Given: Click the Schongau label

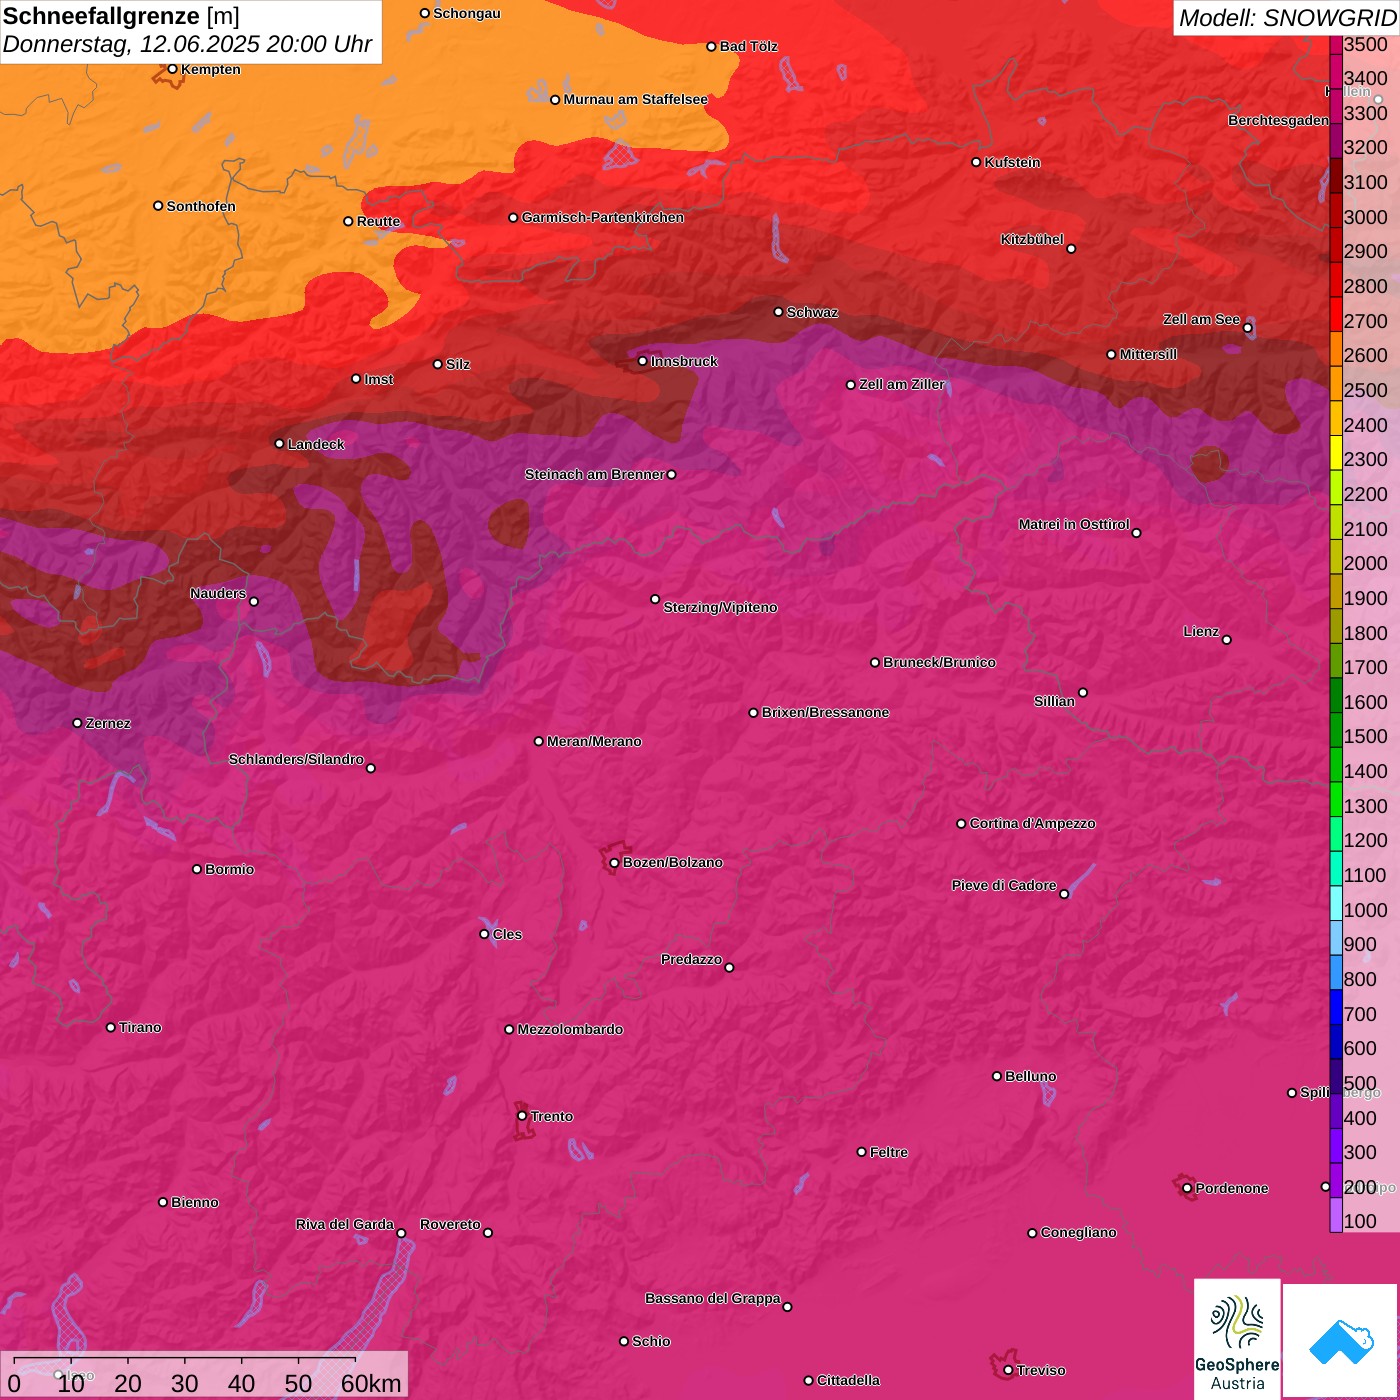Looking at the screenshot, I should [467, 13].
